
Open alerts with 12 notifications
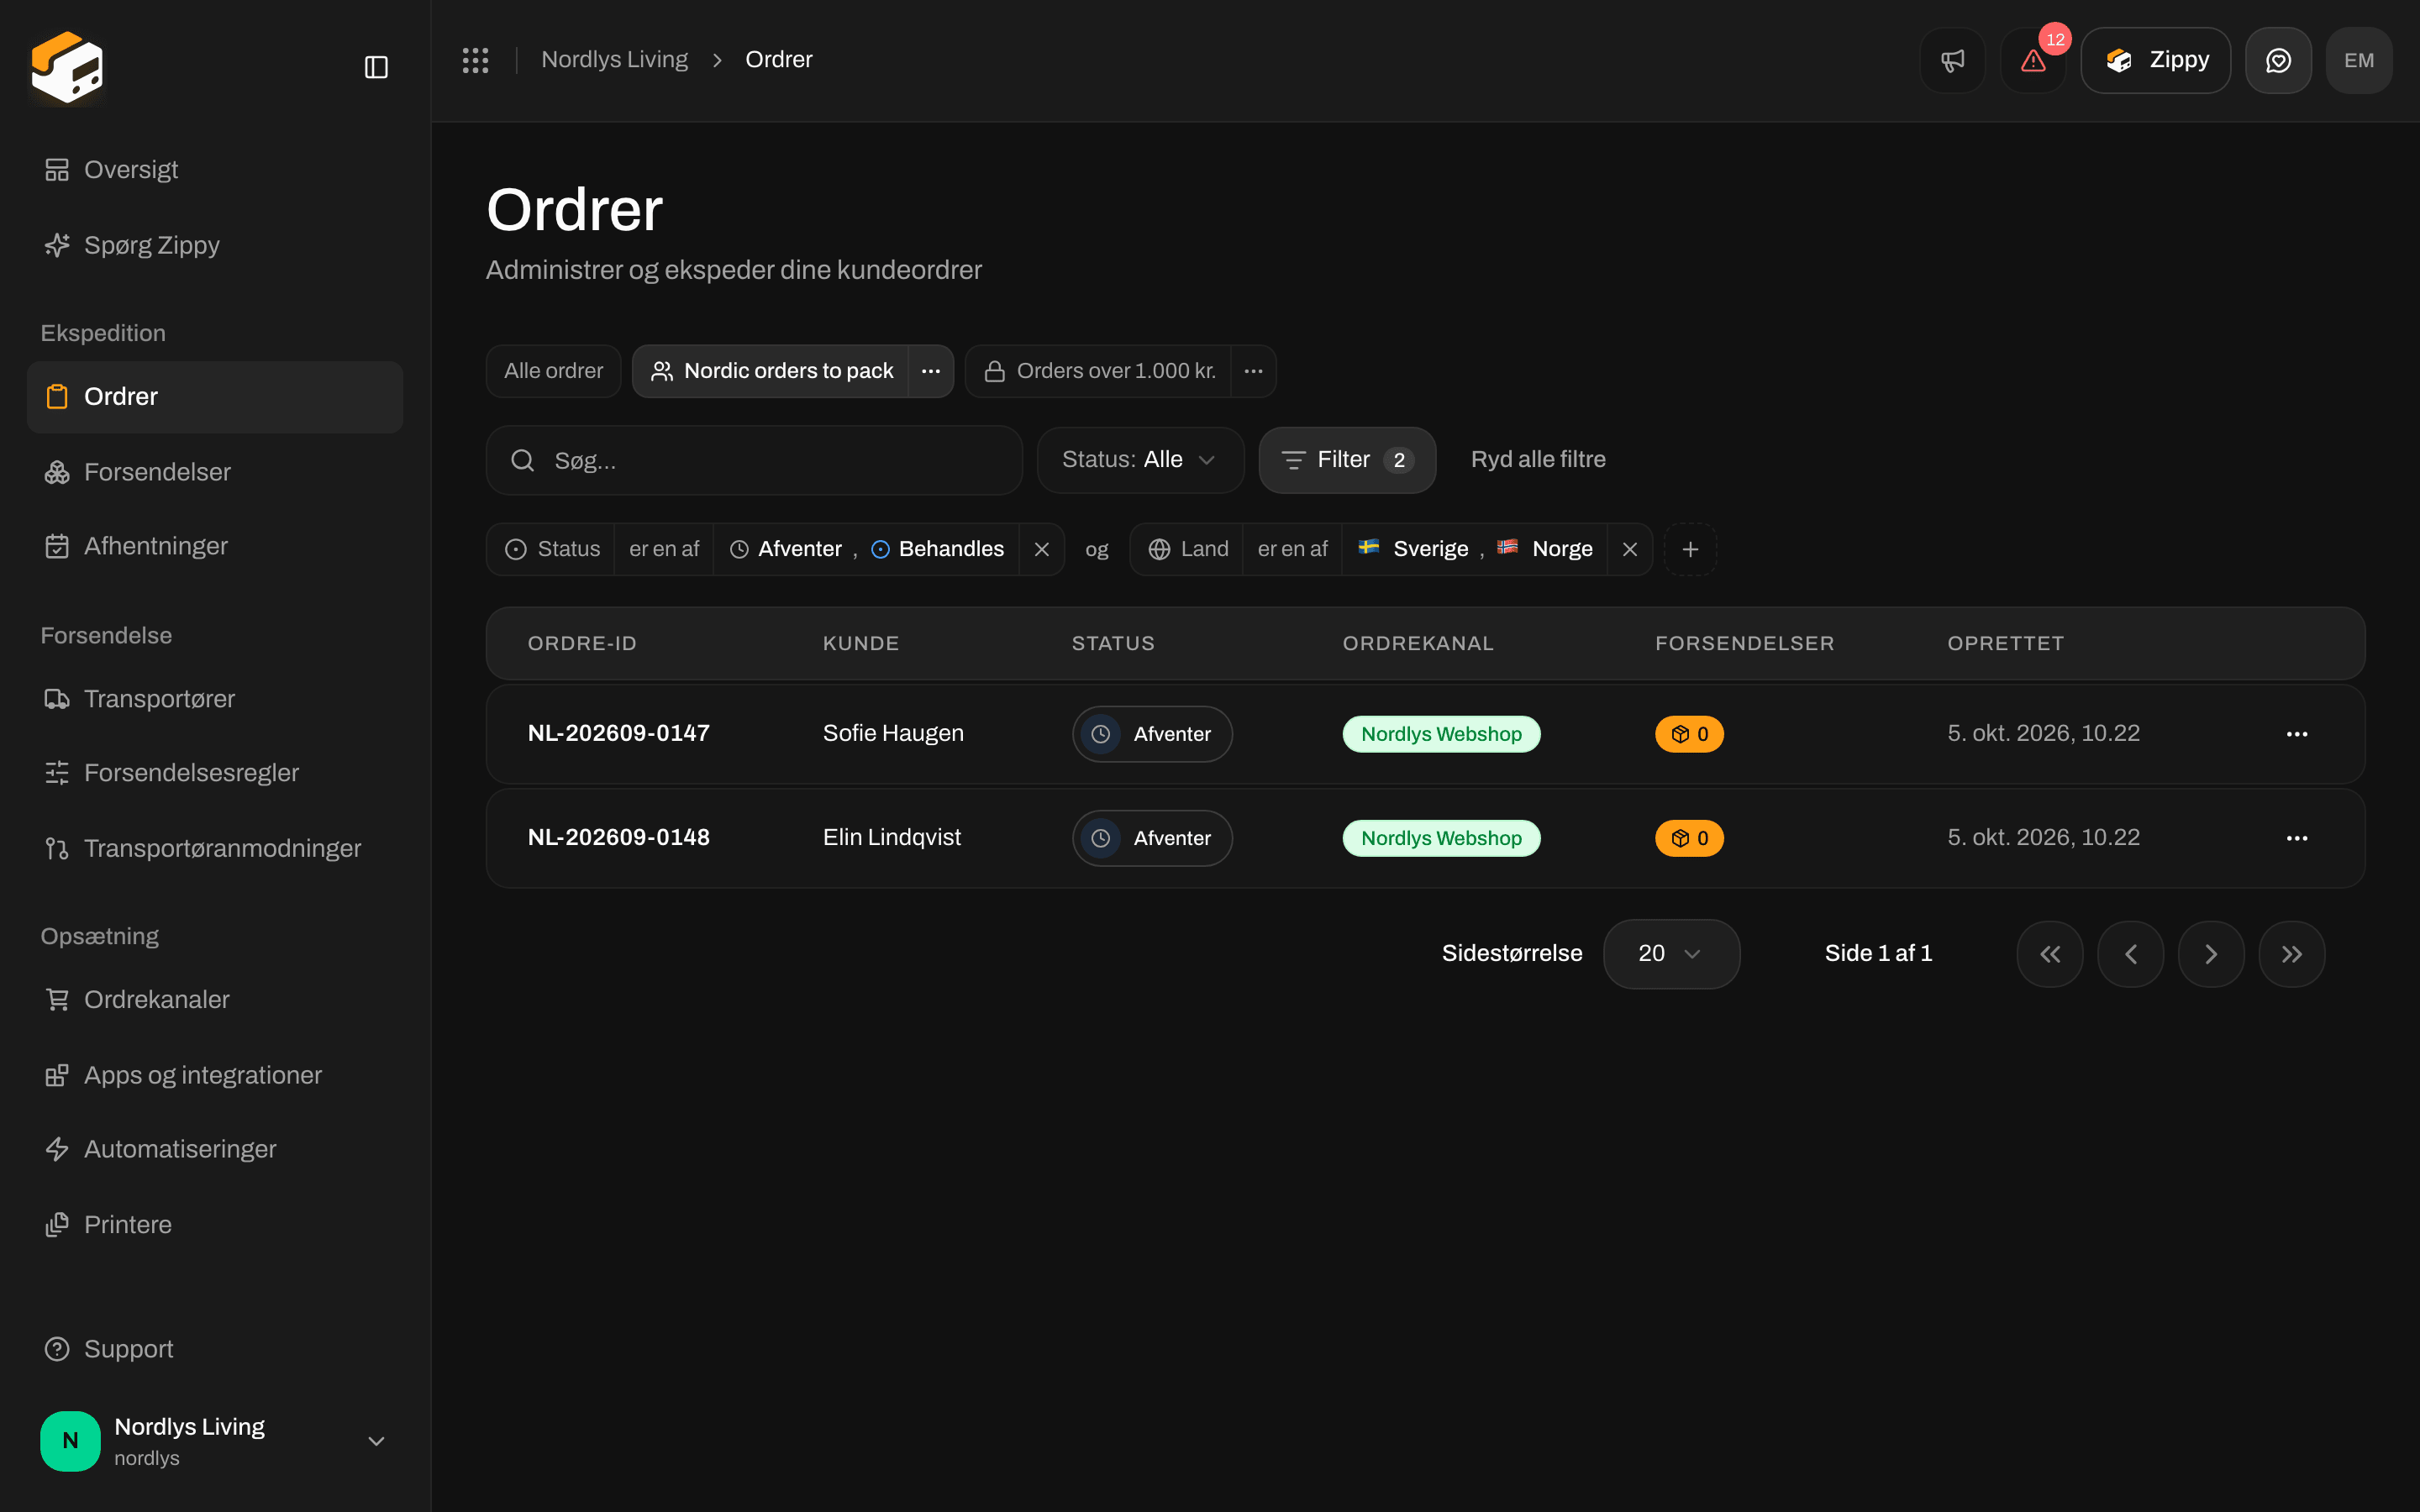coord(2033,60)
